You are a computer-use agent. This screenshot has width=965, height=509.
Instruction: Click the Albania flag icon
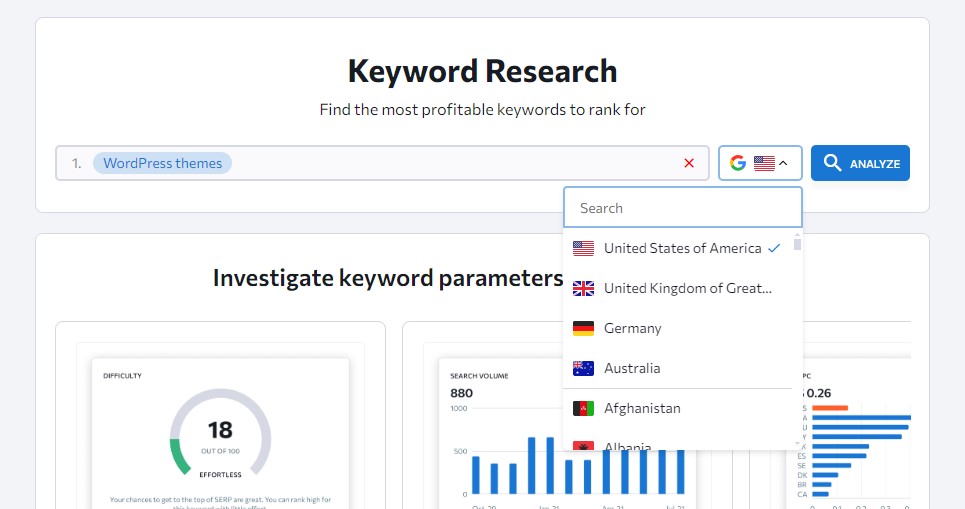(583, 445)
